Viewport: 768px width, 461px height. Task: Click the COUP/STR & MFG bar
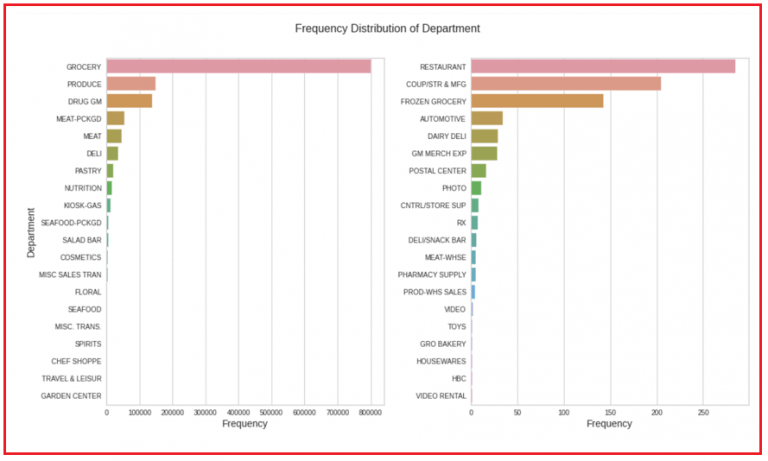(x=566, y=84)
